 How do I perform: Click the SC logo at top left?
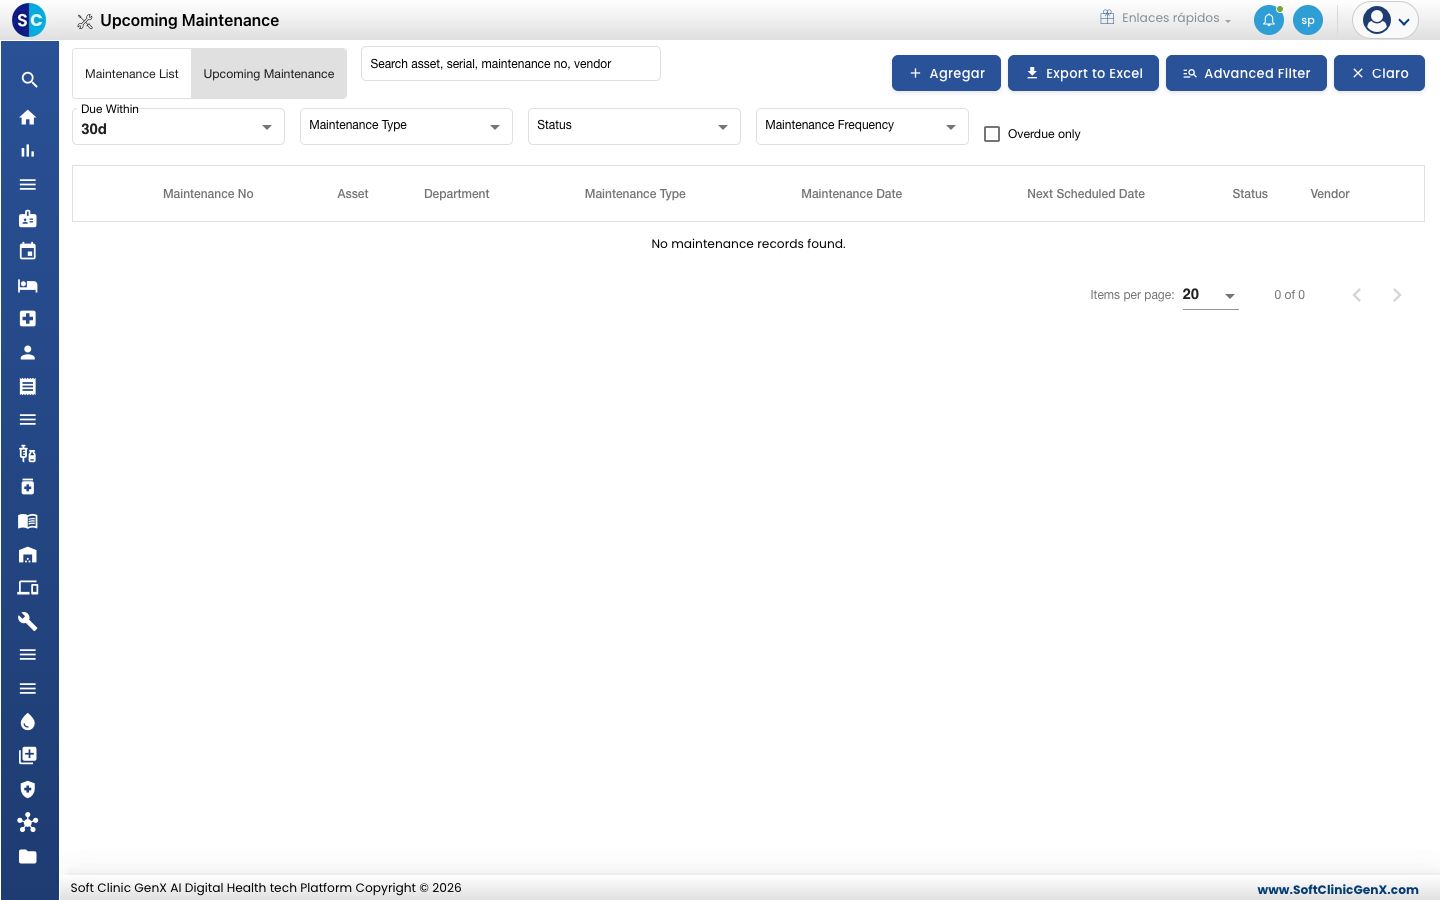tap(29, 19)
